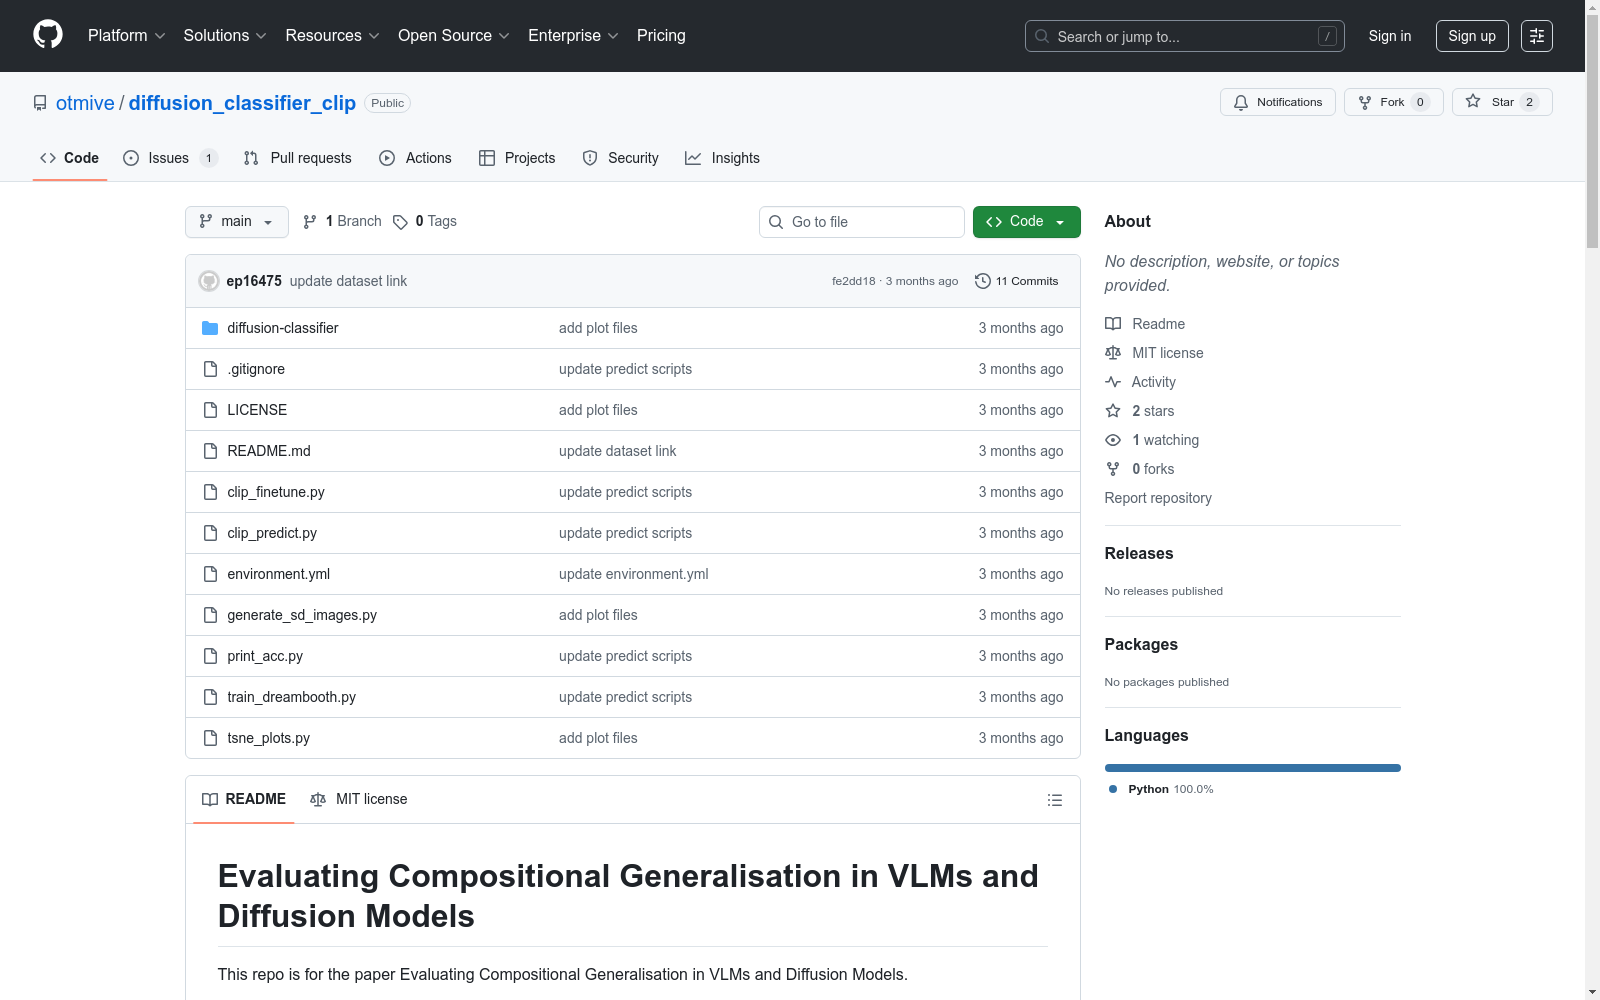This screenshot has height=1000, width=1600.
Task: Click the Python language color dot
Action: click(1113, 789)
